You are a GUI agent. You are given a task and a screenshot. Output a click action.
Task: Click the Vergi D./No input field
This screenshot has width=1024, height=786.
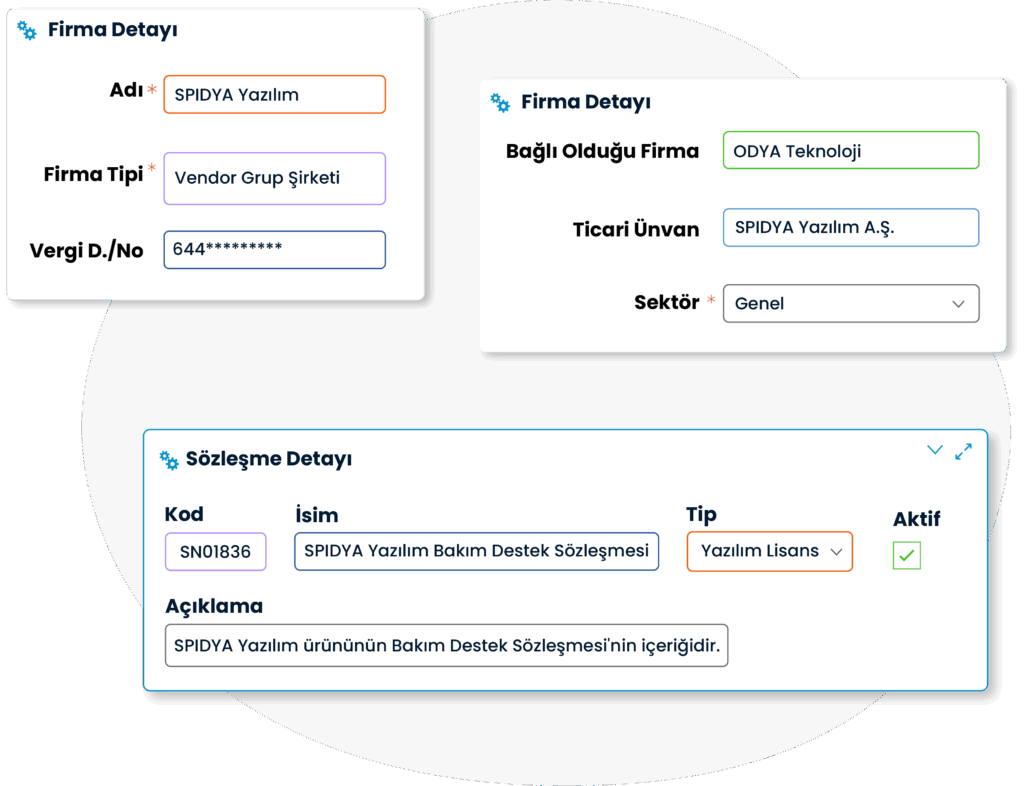coord(275,249)
